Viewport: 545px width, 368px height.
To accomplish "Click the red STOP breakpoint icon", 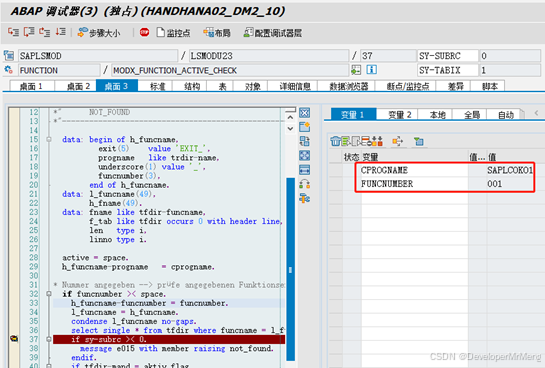I will point(144,33).
